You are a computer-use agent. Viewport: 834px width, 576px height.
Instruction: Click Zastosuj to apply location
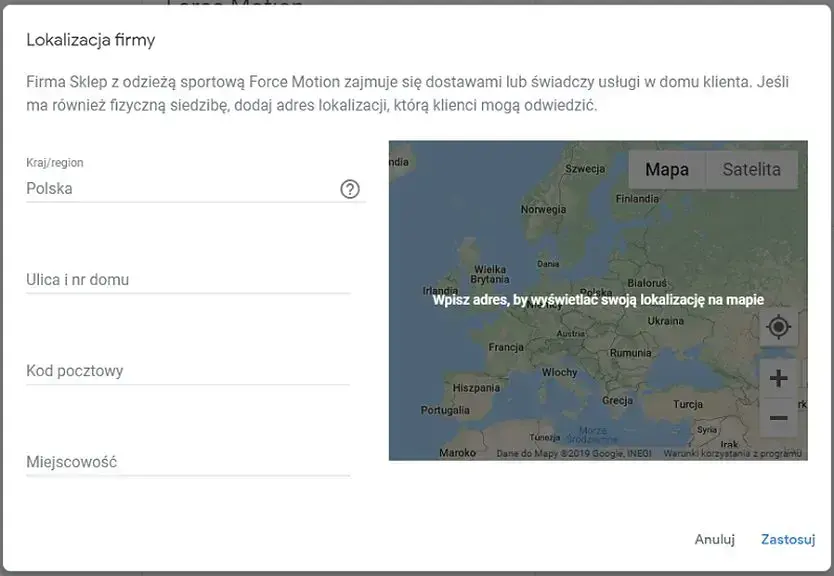pos(787,539)
